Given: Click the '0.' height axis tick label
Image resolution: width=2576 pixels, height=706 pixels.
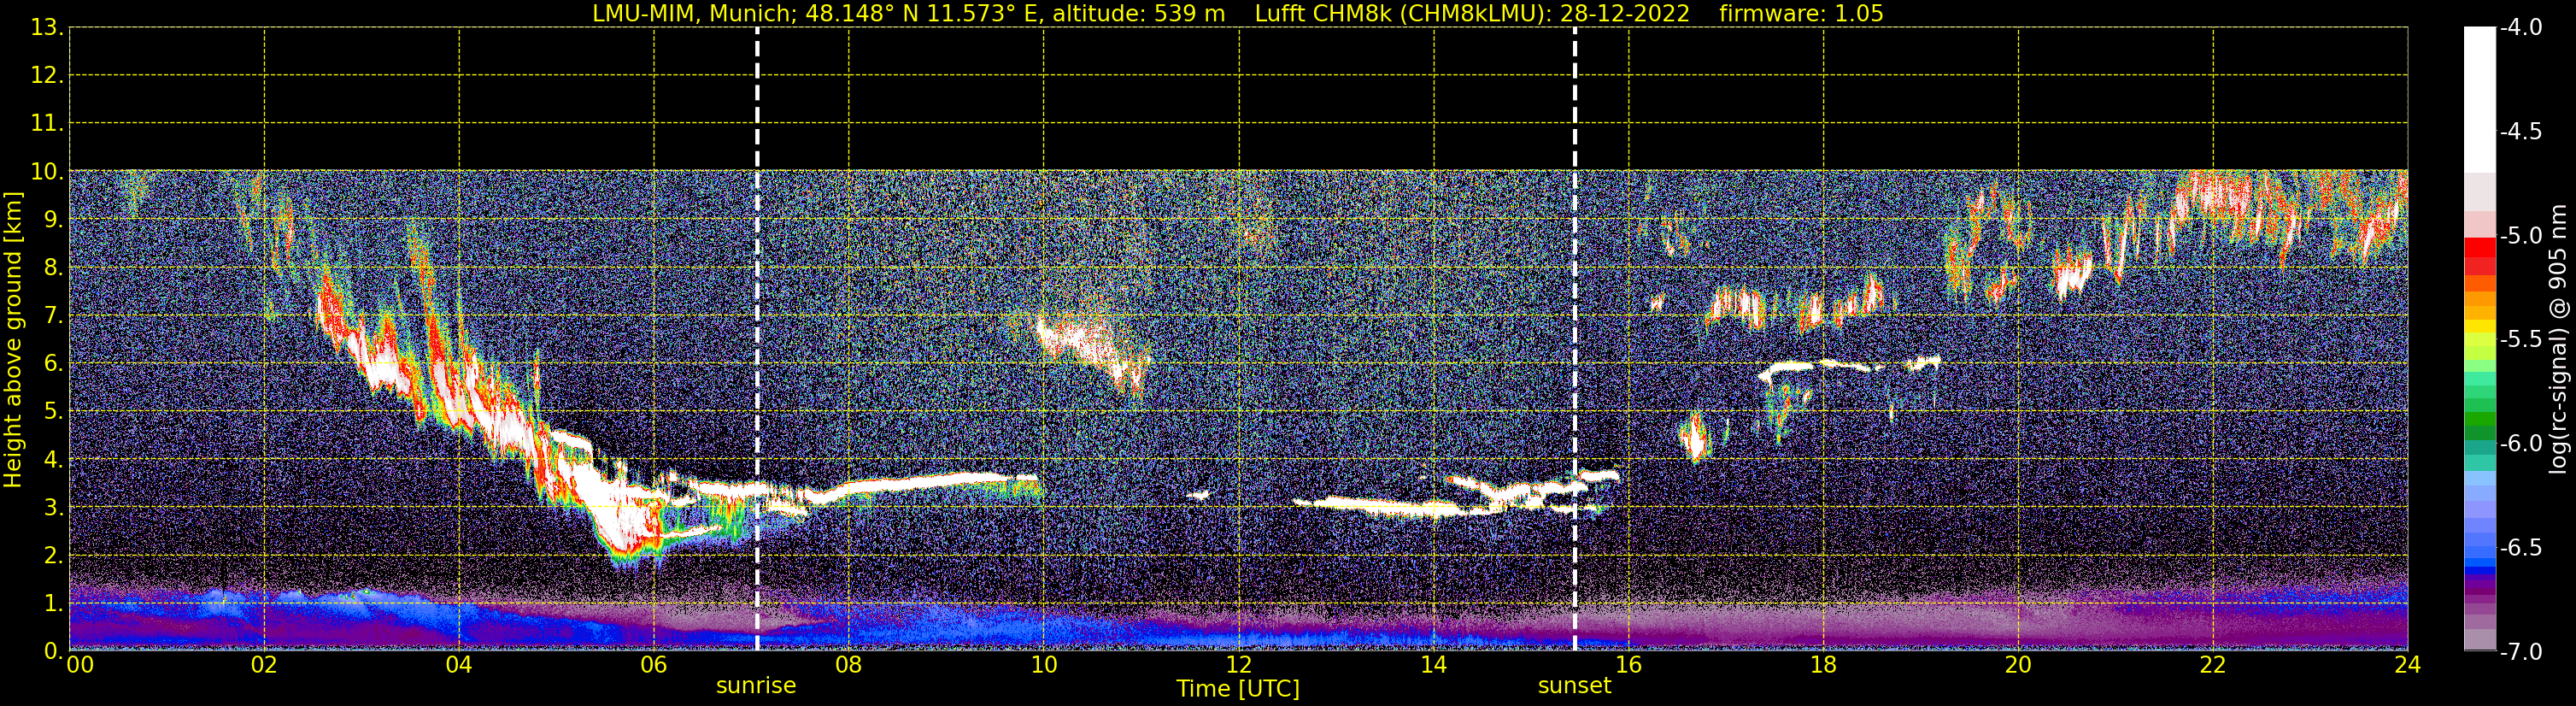Looking at the screenshot, I should [x=54, y=652].
